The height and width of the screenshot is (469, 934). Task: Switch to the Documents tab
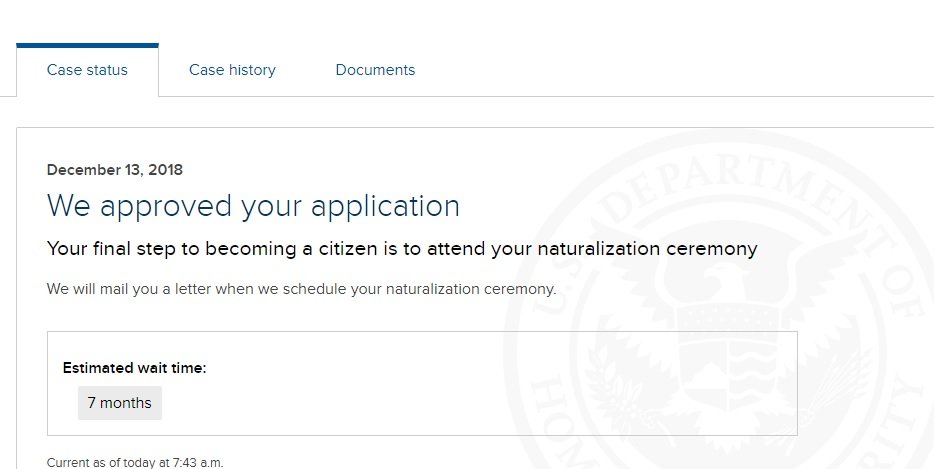click(x=375, y=70)
